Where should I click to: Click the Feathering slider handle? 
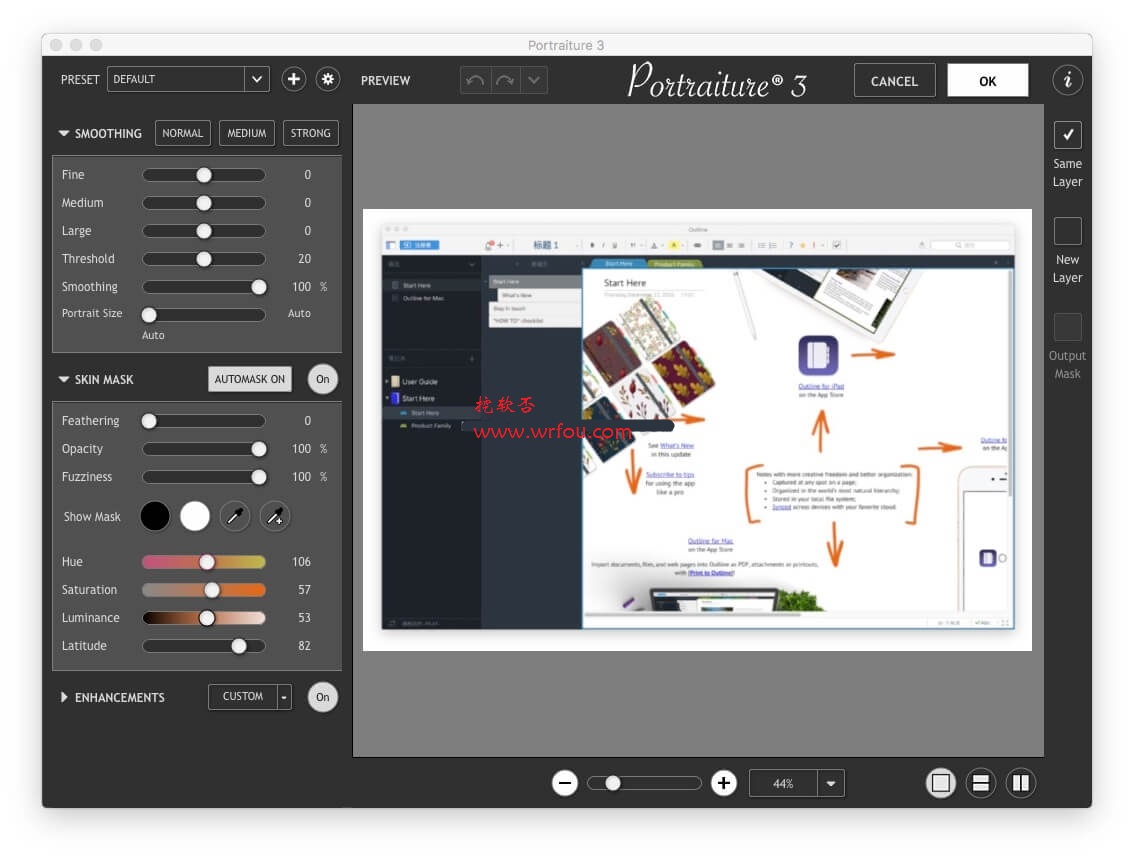pyautogui.click(x=149, y=421)
